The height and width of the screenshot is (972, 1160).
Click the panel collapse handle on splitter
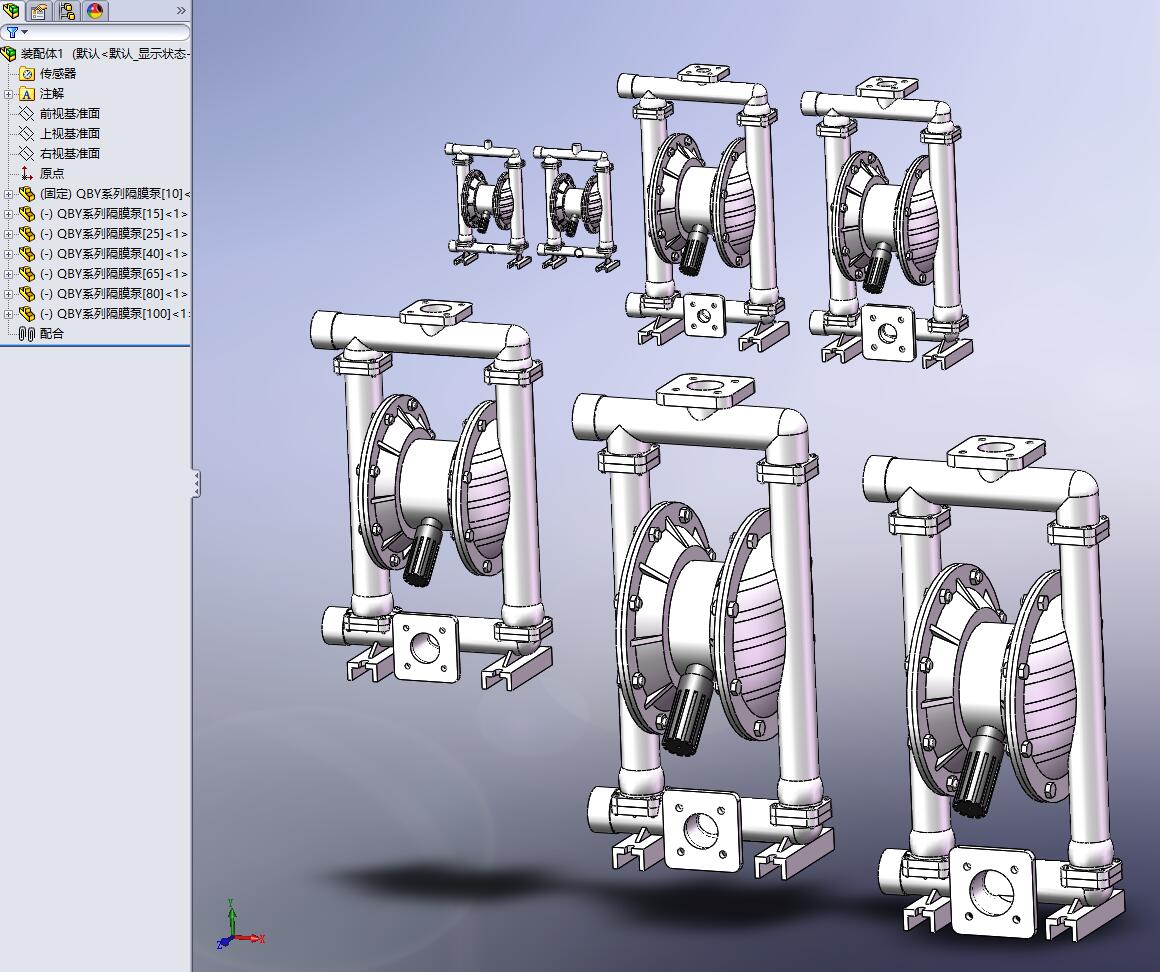tap(196, 484)
